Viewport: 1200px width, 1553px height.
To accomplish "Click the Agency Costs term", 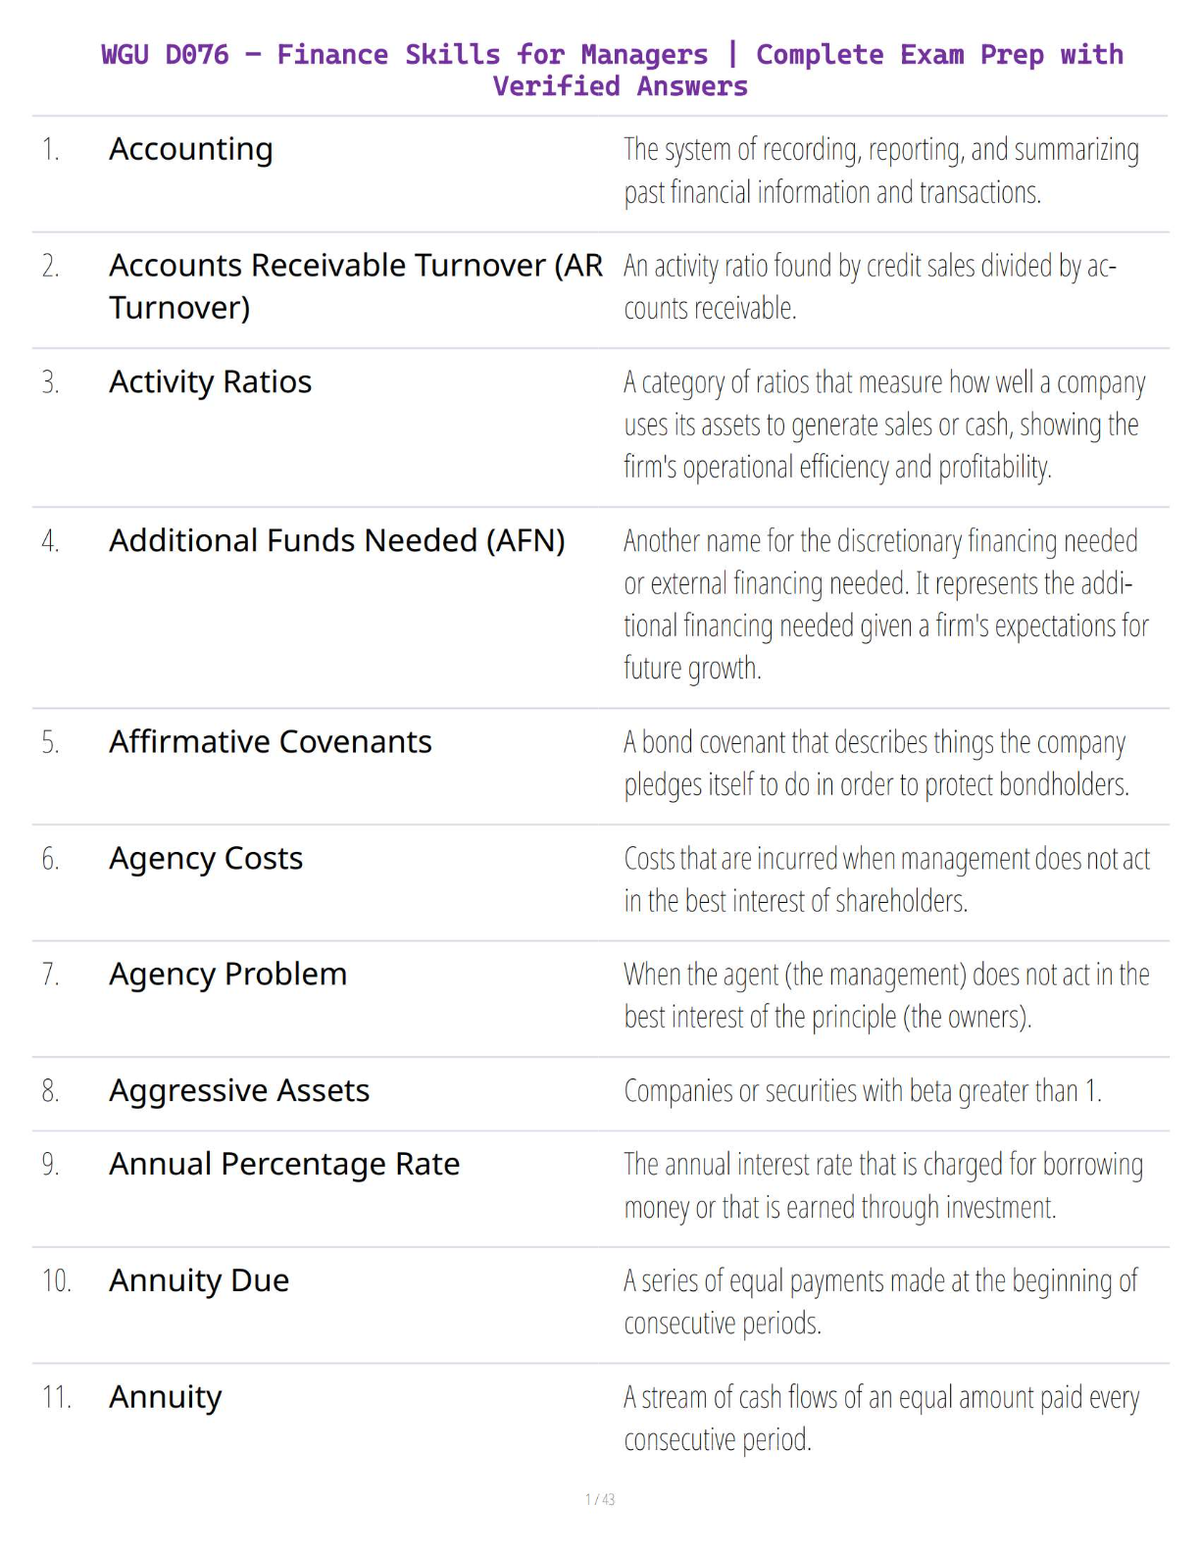I will (x=206, y=859).
